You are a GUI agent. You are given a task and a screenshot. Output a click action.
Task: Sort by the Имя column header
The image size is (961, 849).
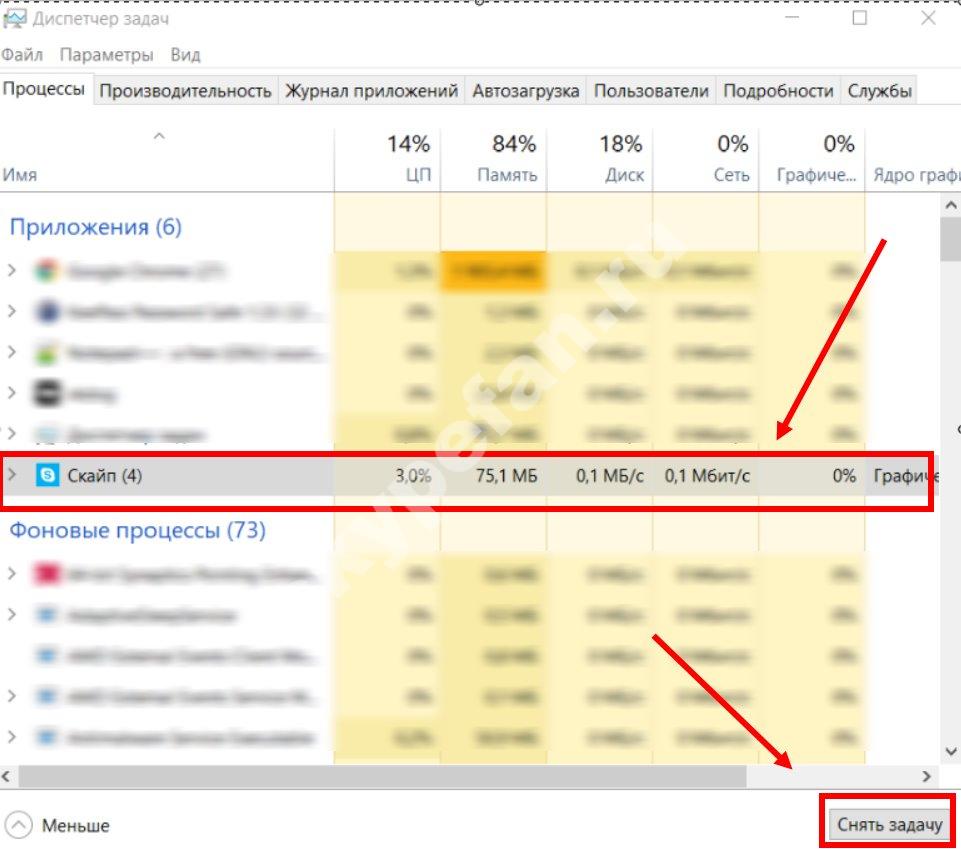[167, 160]
